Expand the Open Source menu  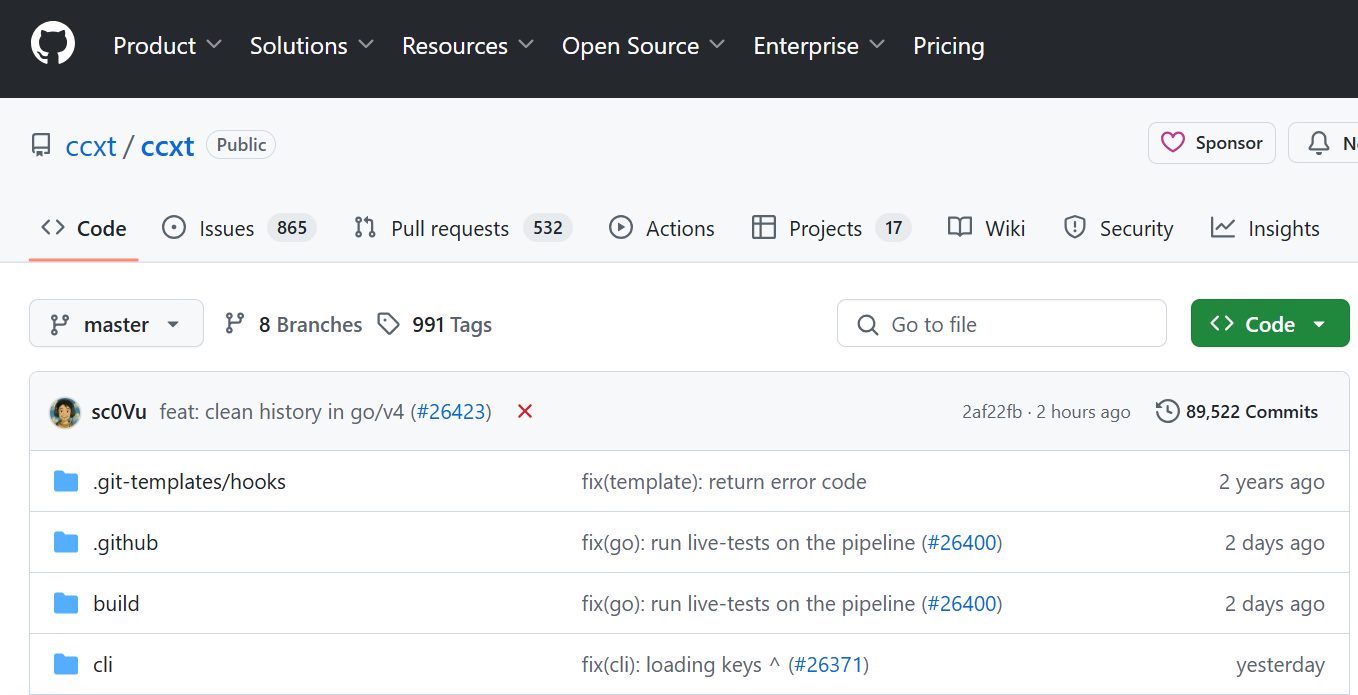click(643, 46)
